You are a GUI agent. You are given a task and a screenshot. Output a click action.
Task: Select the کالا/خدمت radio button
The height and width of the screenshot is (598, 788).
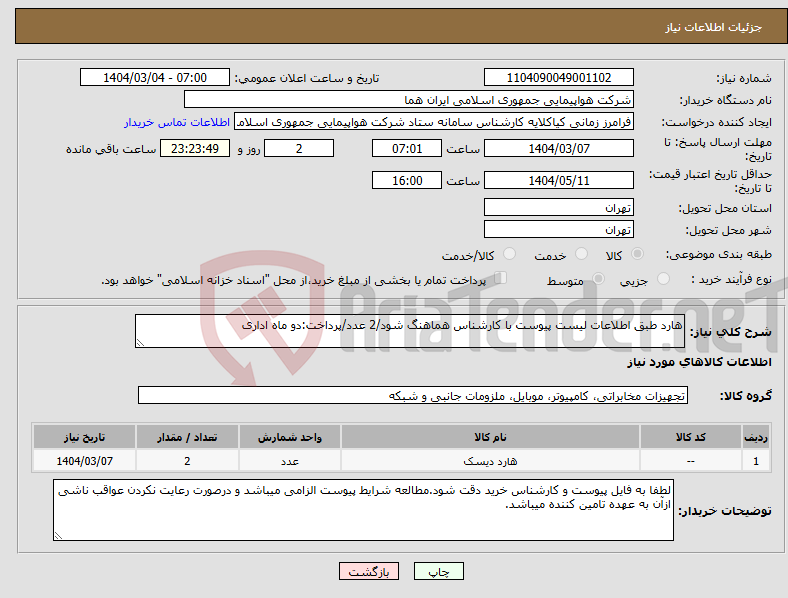[x=510, y=254]
